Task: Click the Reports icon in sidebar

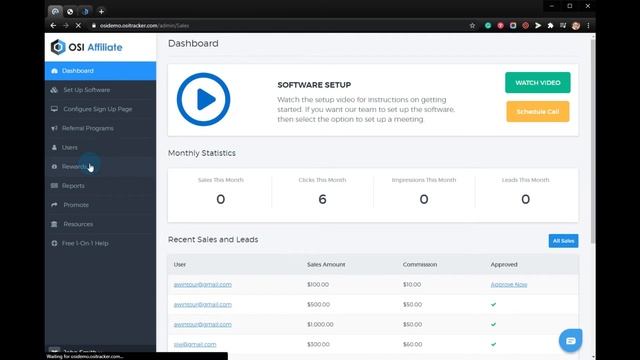Action: (54, 186)
